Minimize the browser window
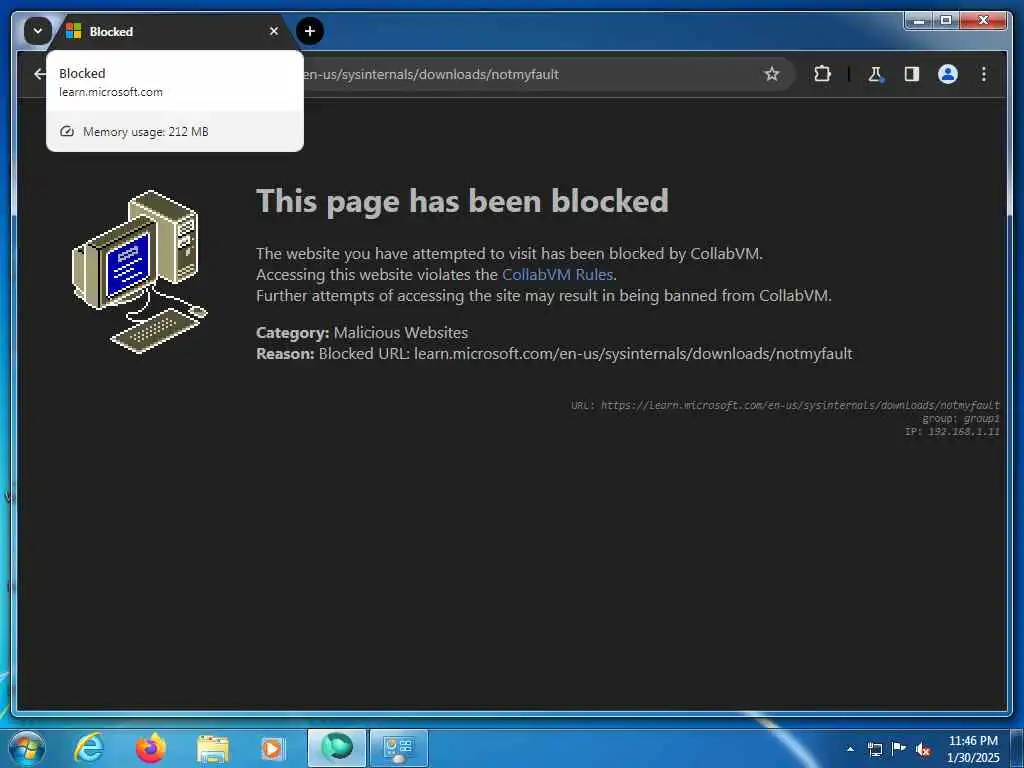The height and width of the screenshot is (768, 1024). click(919, 21)
